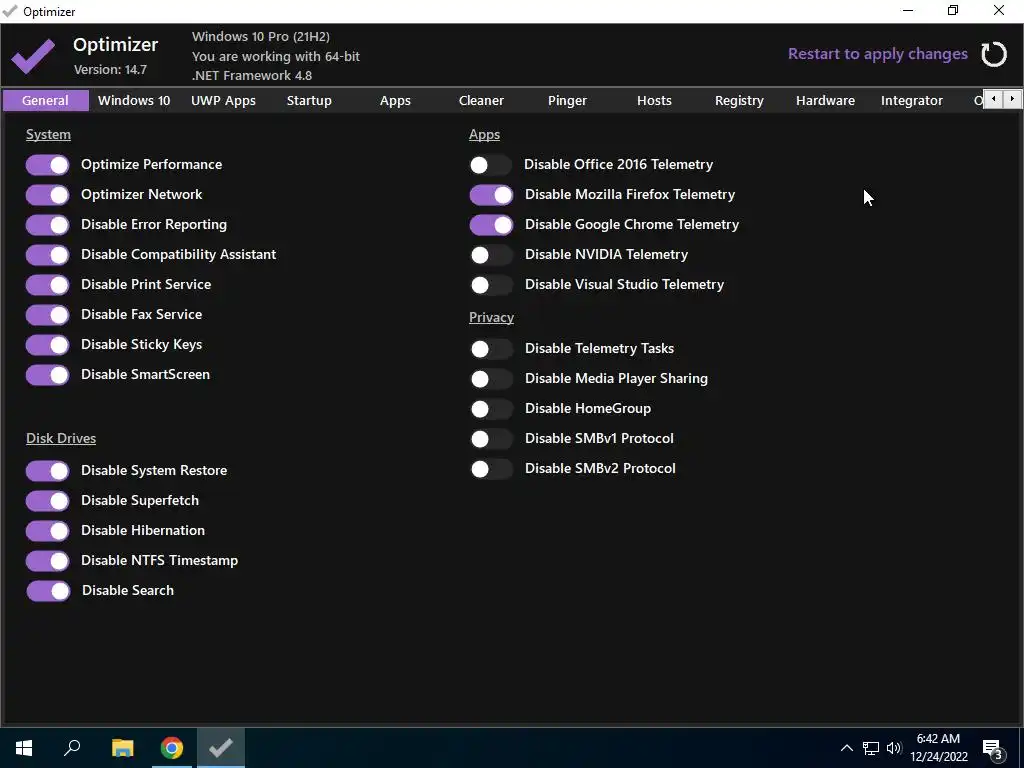The width and height of the screenshot is (1024, 768).
Task: Click the purple Optimizer checkmark logo
Action: click(33, 56)
